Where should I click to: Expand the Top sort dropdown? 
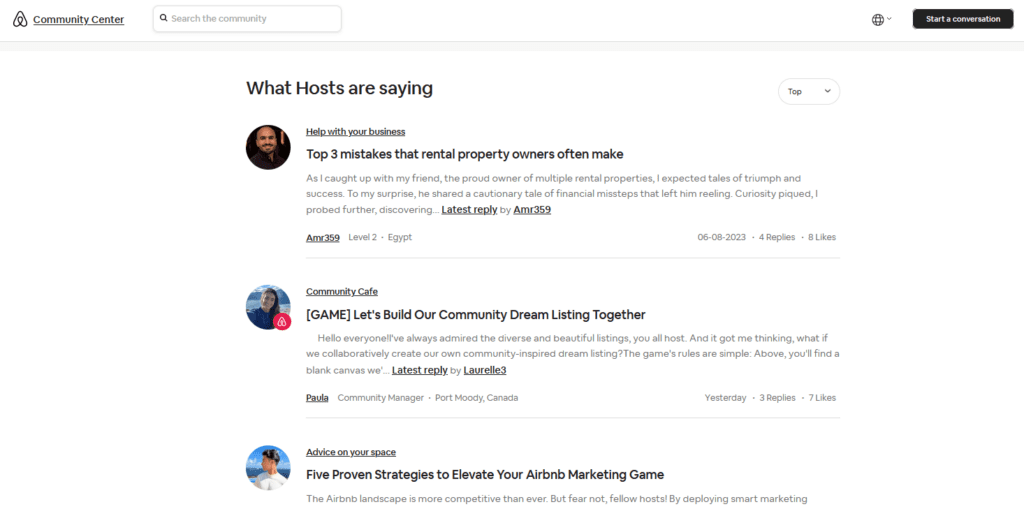click(808, 91)
